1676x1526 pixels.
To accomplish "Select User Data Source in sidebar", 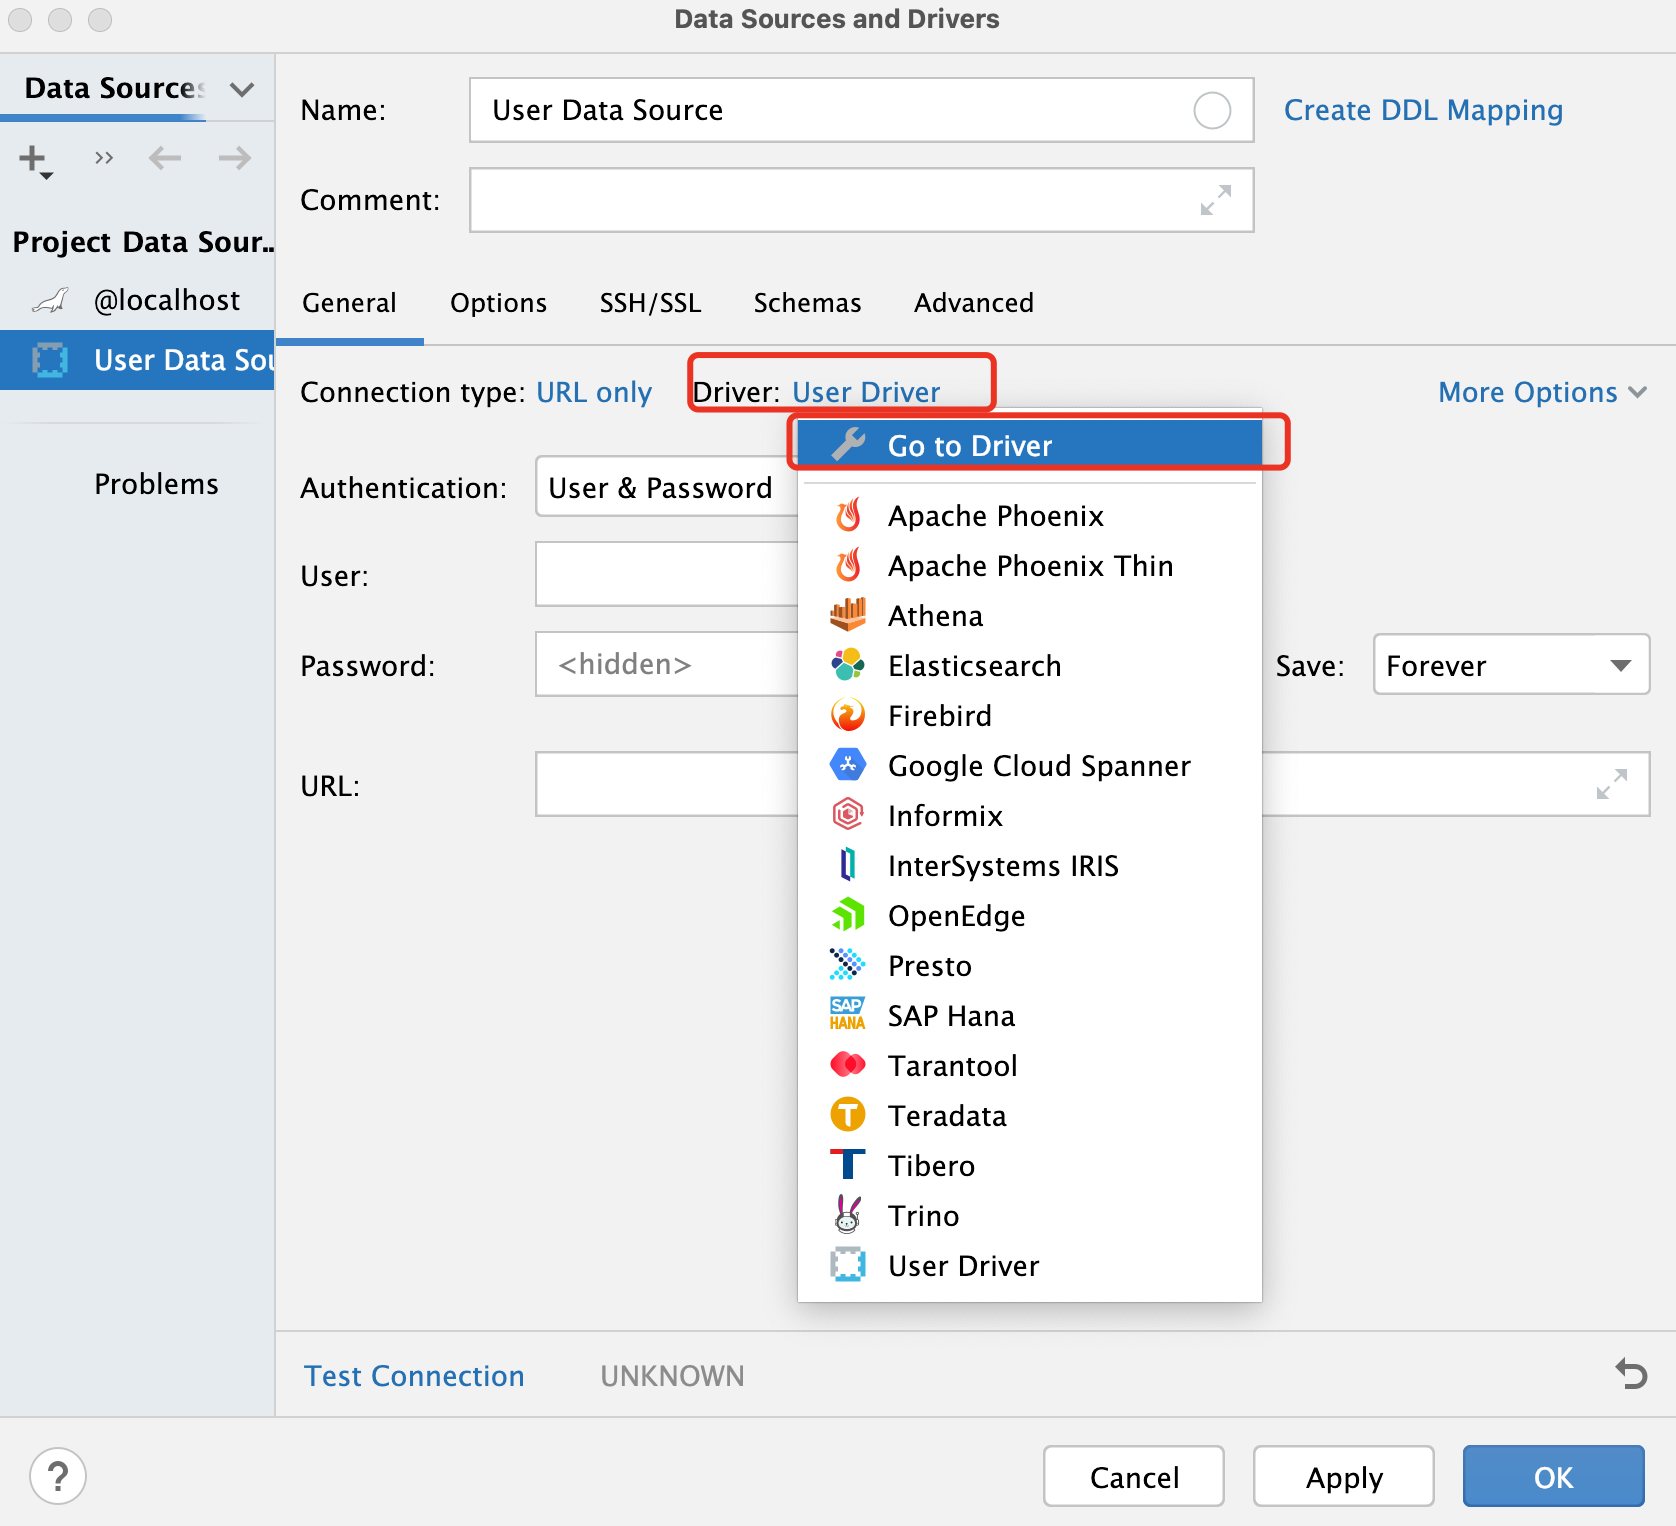I will coord(137,360).
